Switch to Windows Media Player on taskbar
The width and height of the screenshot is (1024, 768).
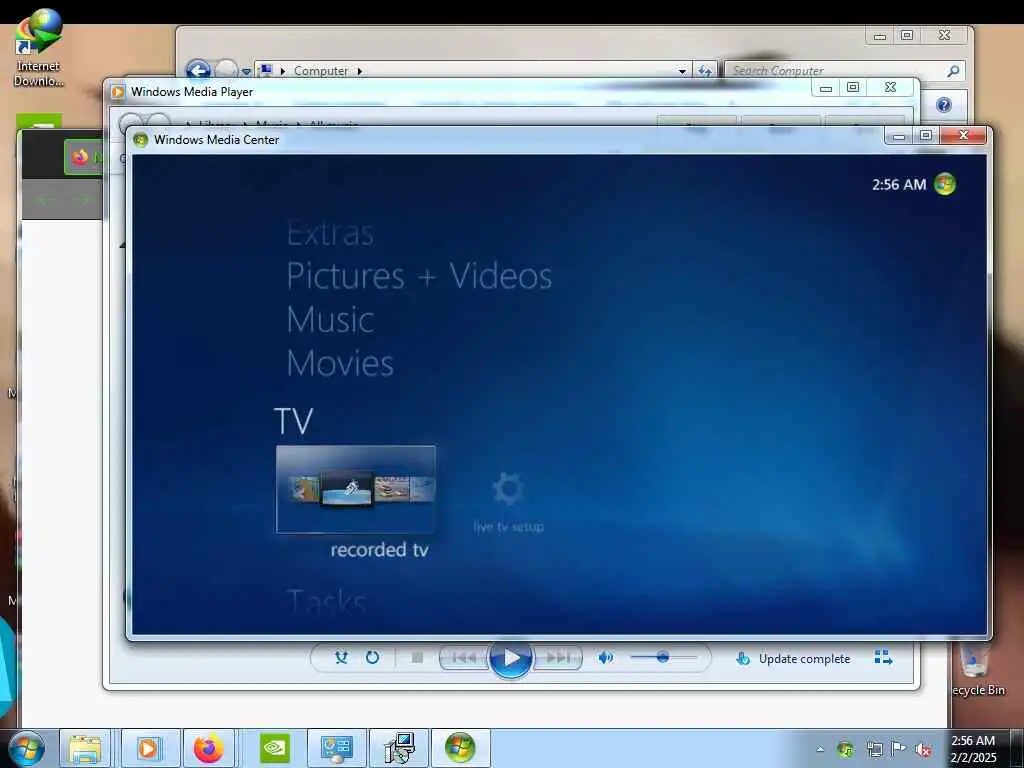pos(148,748)
